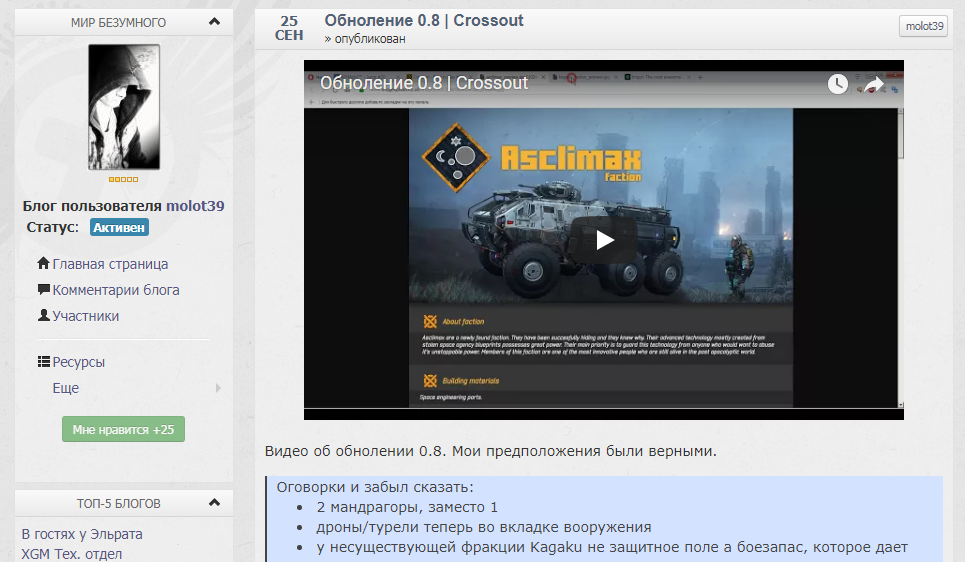Collapse the МИР БЕЗУМНОГО panel
965x562 pixels.
tap(214, 22)
